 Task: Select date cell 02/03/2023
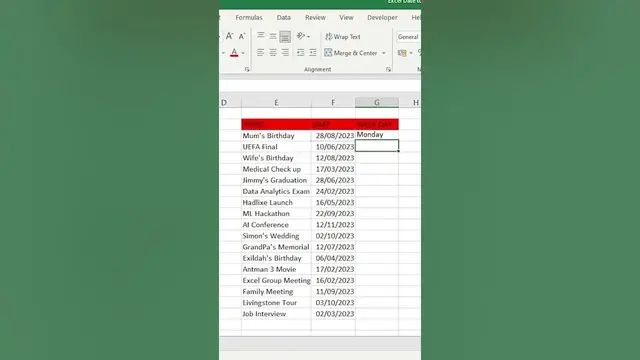333,313
